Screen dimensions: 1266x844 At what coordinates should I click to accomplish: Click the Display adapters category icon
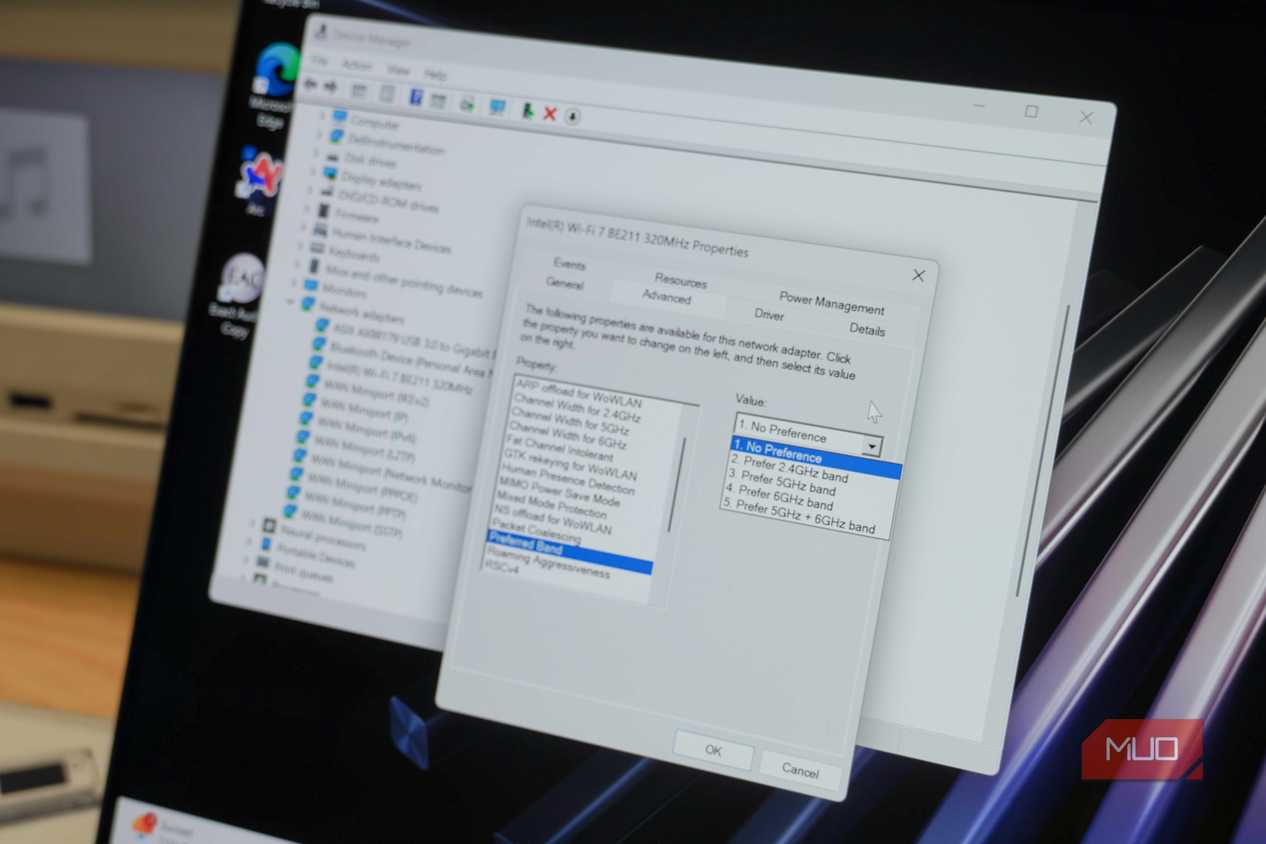click(x=329, y=175)
